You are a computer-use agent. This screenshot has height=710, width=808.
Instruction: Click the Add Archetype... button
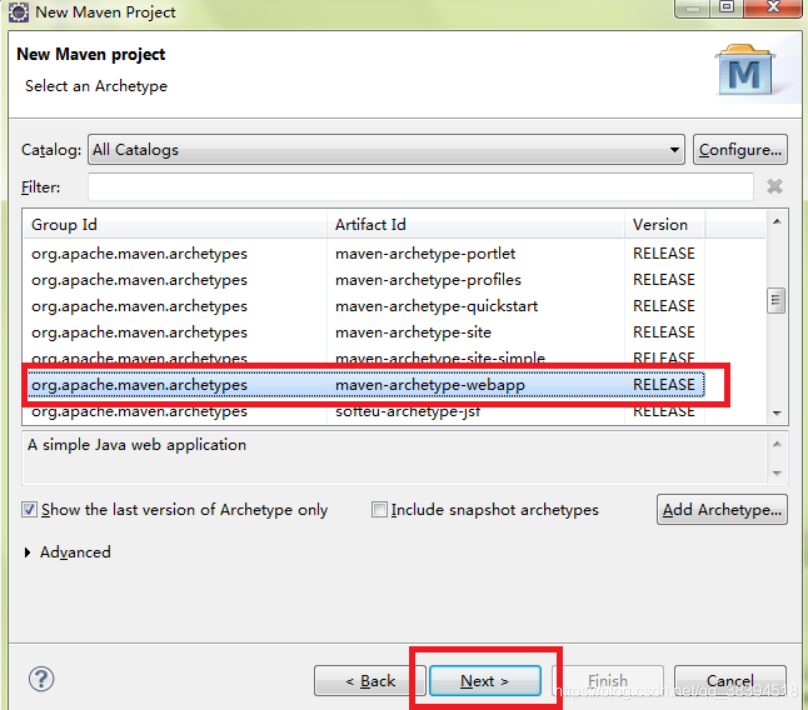[722, 510]
